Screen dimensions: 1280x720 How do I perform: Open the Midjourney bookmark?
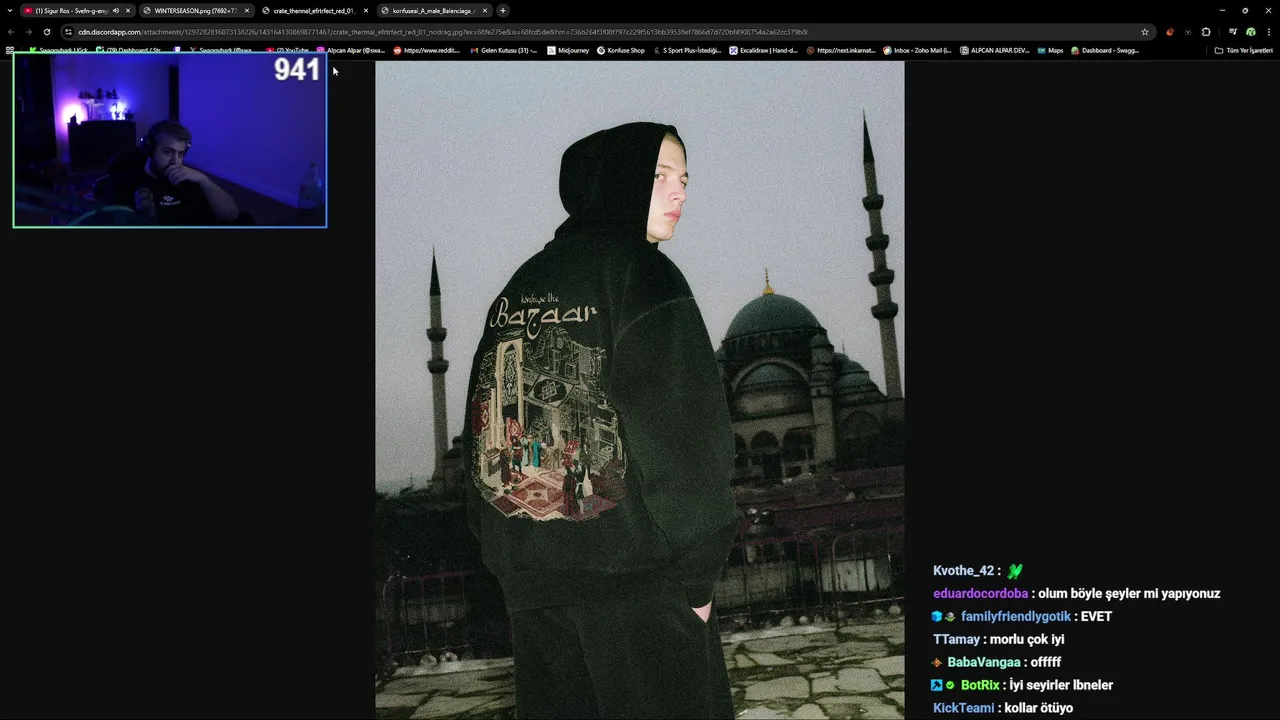(568, 50)
